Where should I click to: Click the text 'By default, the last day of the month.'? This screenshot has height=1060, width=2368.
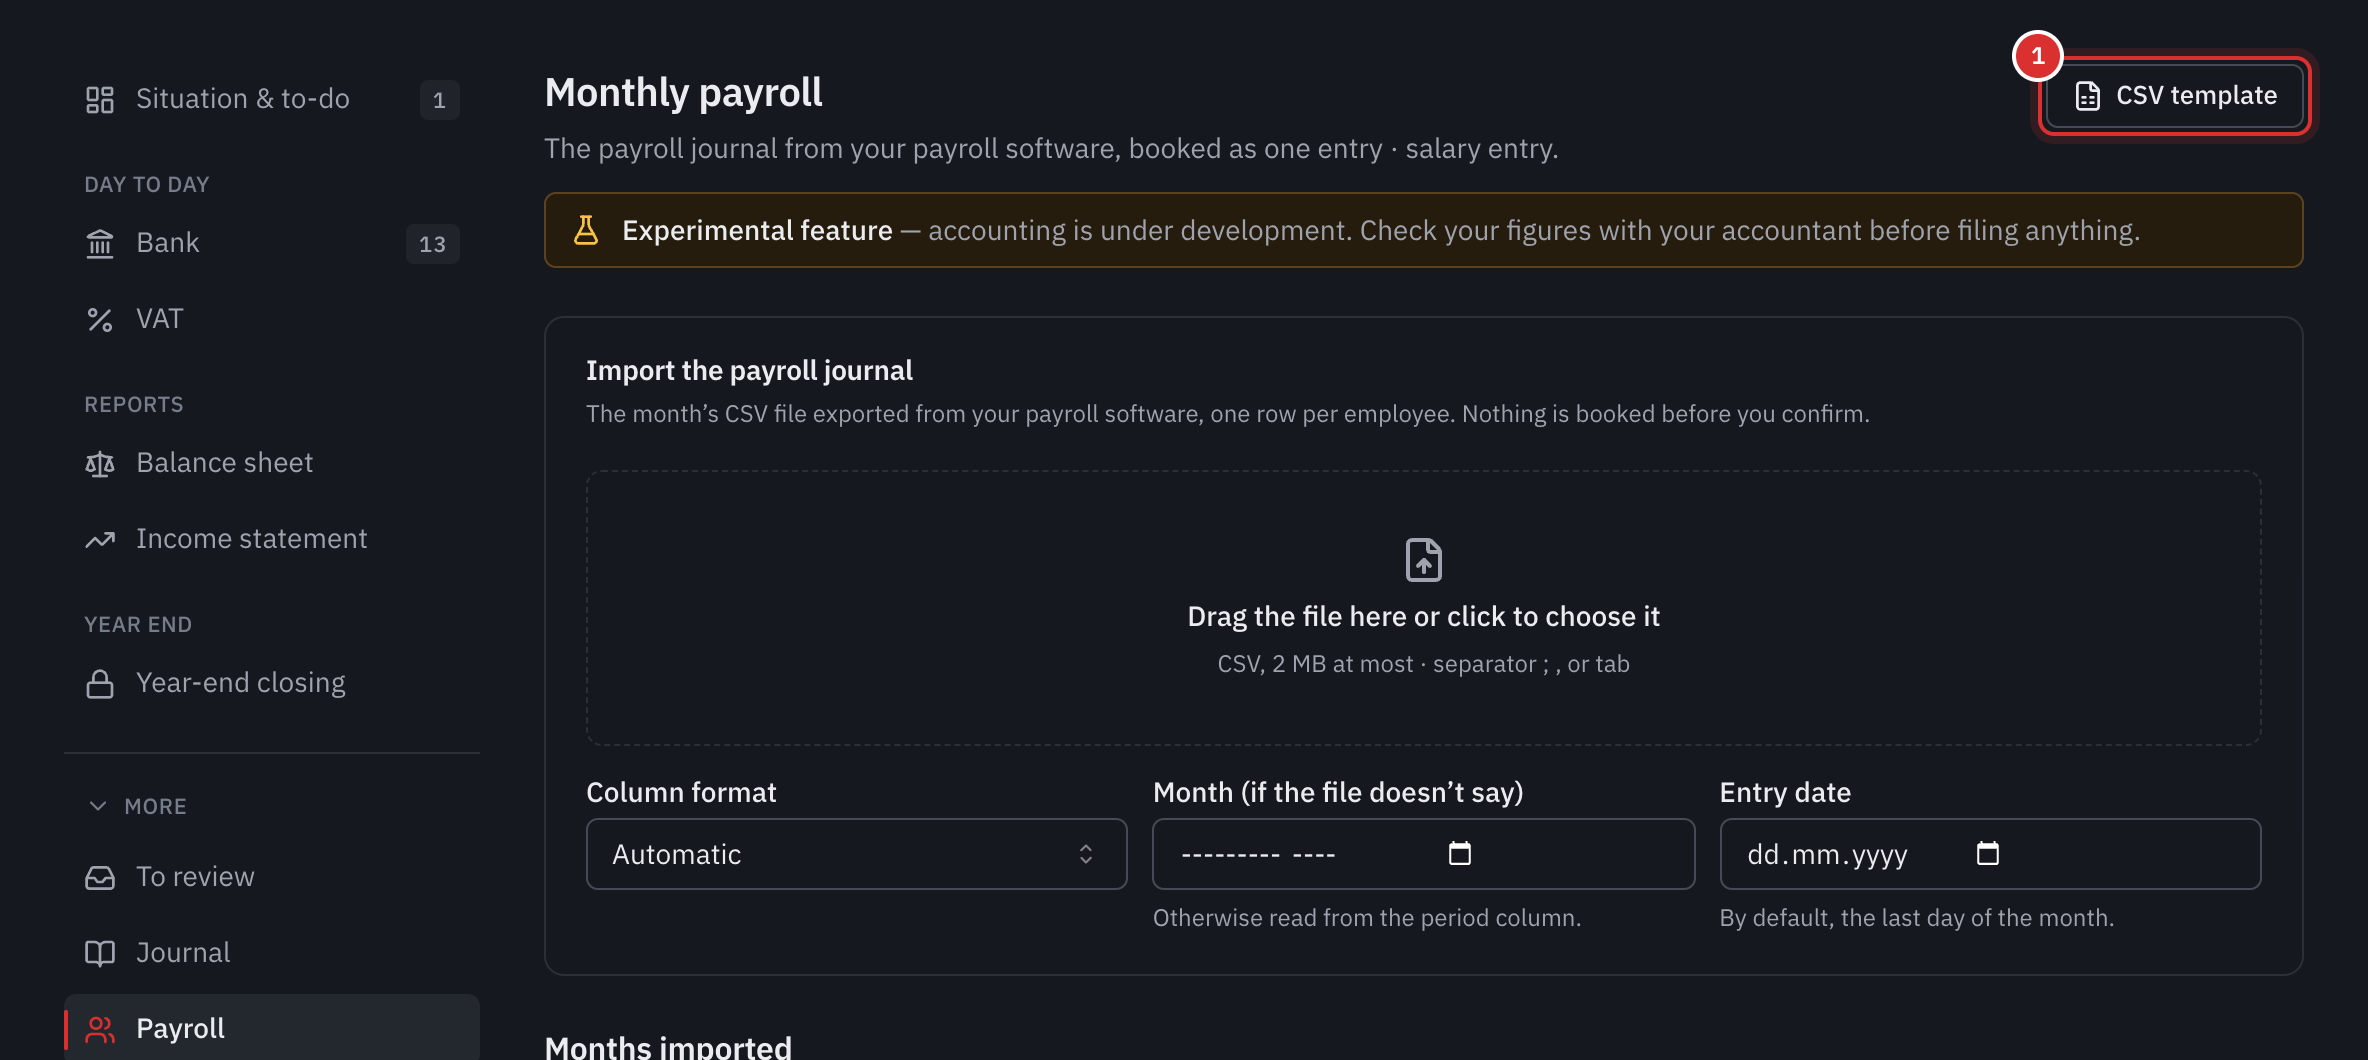pos(1917,918)
